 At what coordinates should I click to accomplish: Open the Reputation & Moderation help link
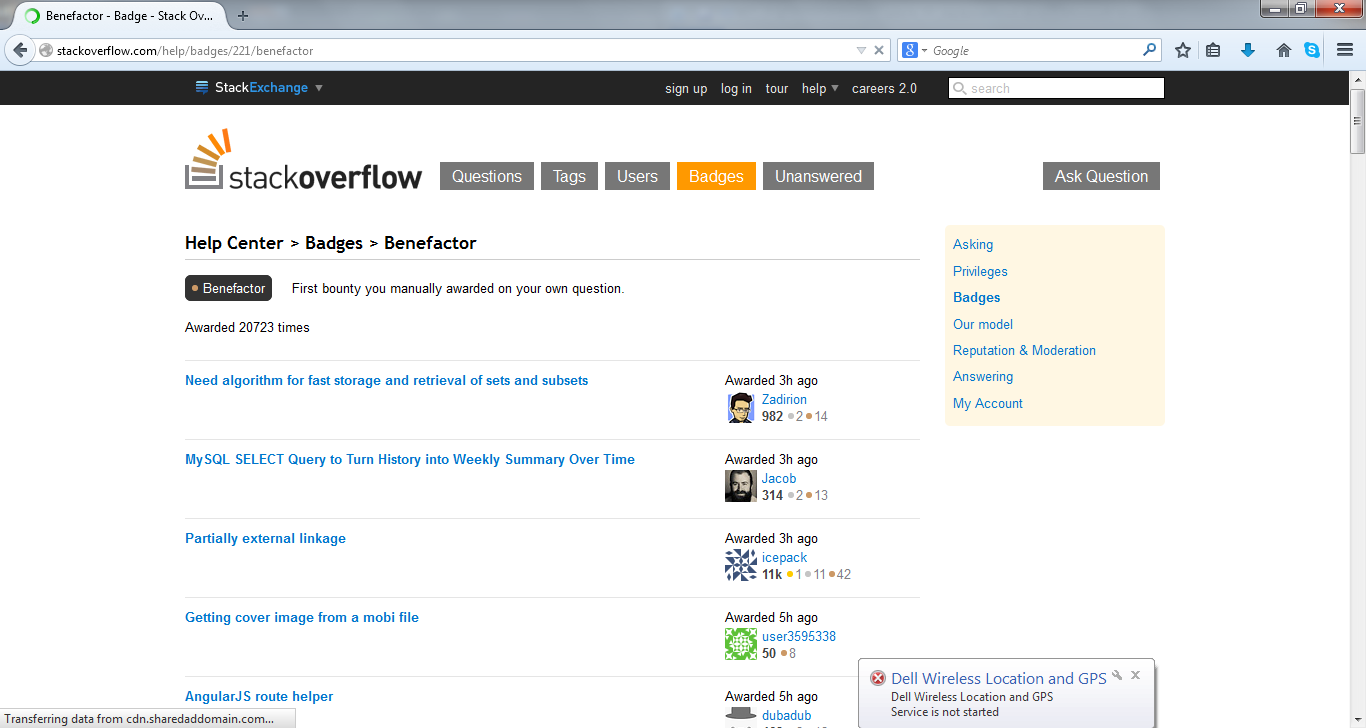pyautogui.click(x=1024, y=350)
